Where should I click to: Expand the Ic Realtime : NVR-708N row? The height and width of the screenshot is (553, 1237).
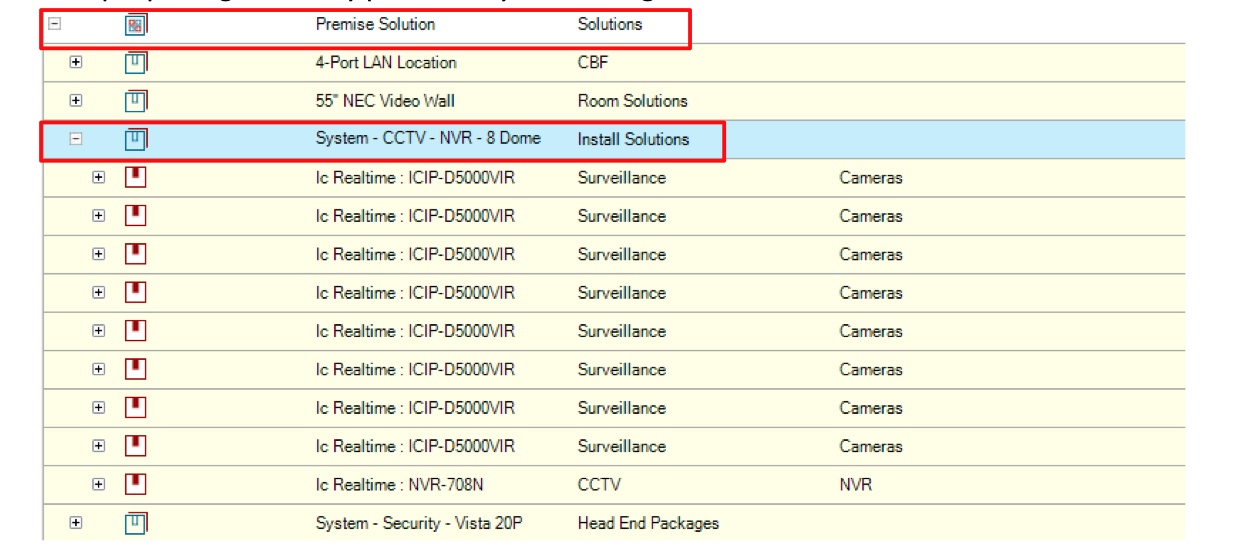pyautogui.click(x=98, y=484)
